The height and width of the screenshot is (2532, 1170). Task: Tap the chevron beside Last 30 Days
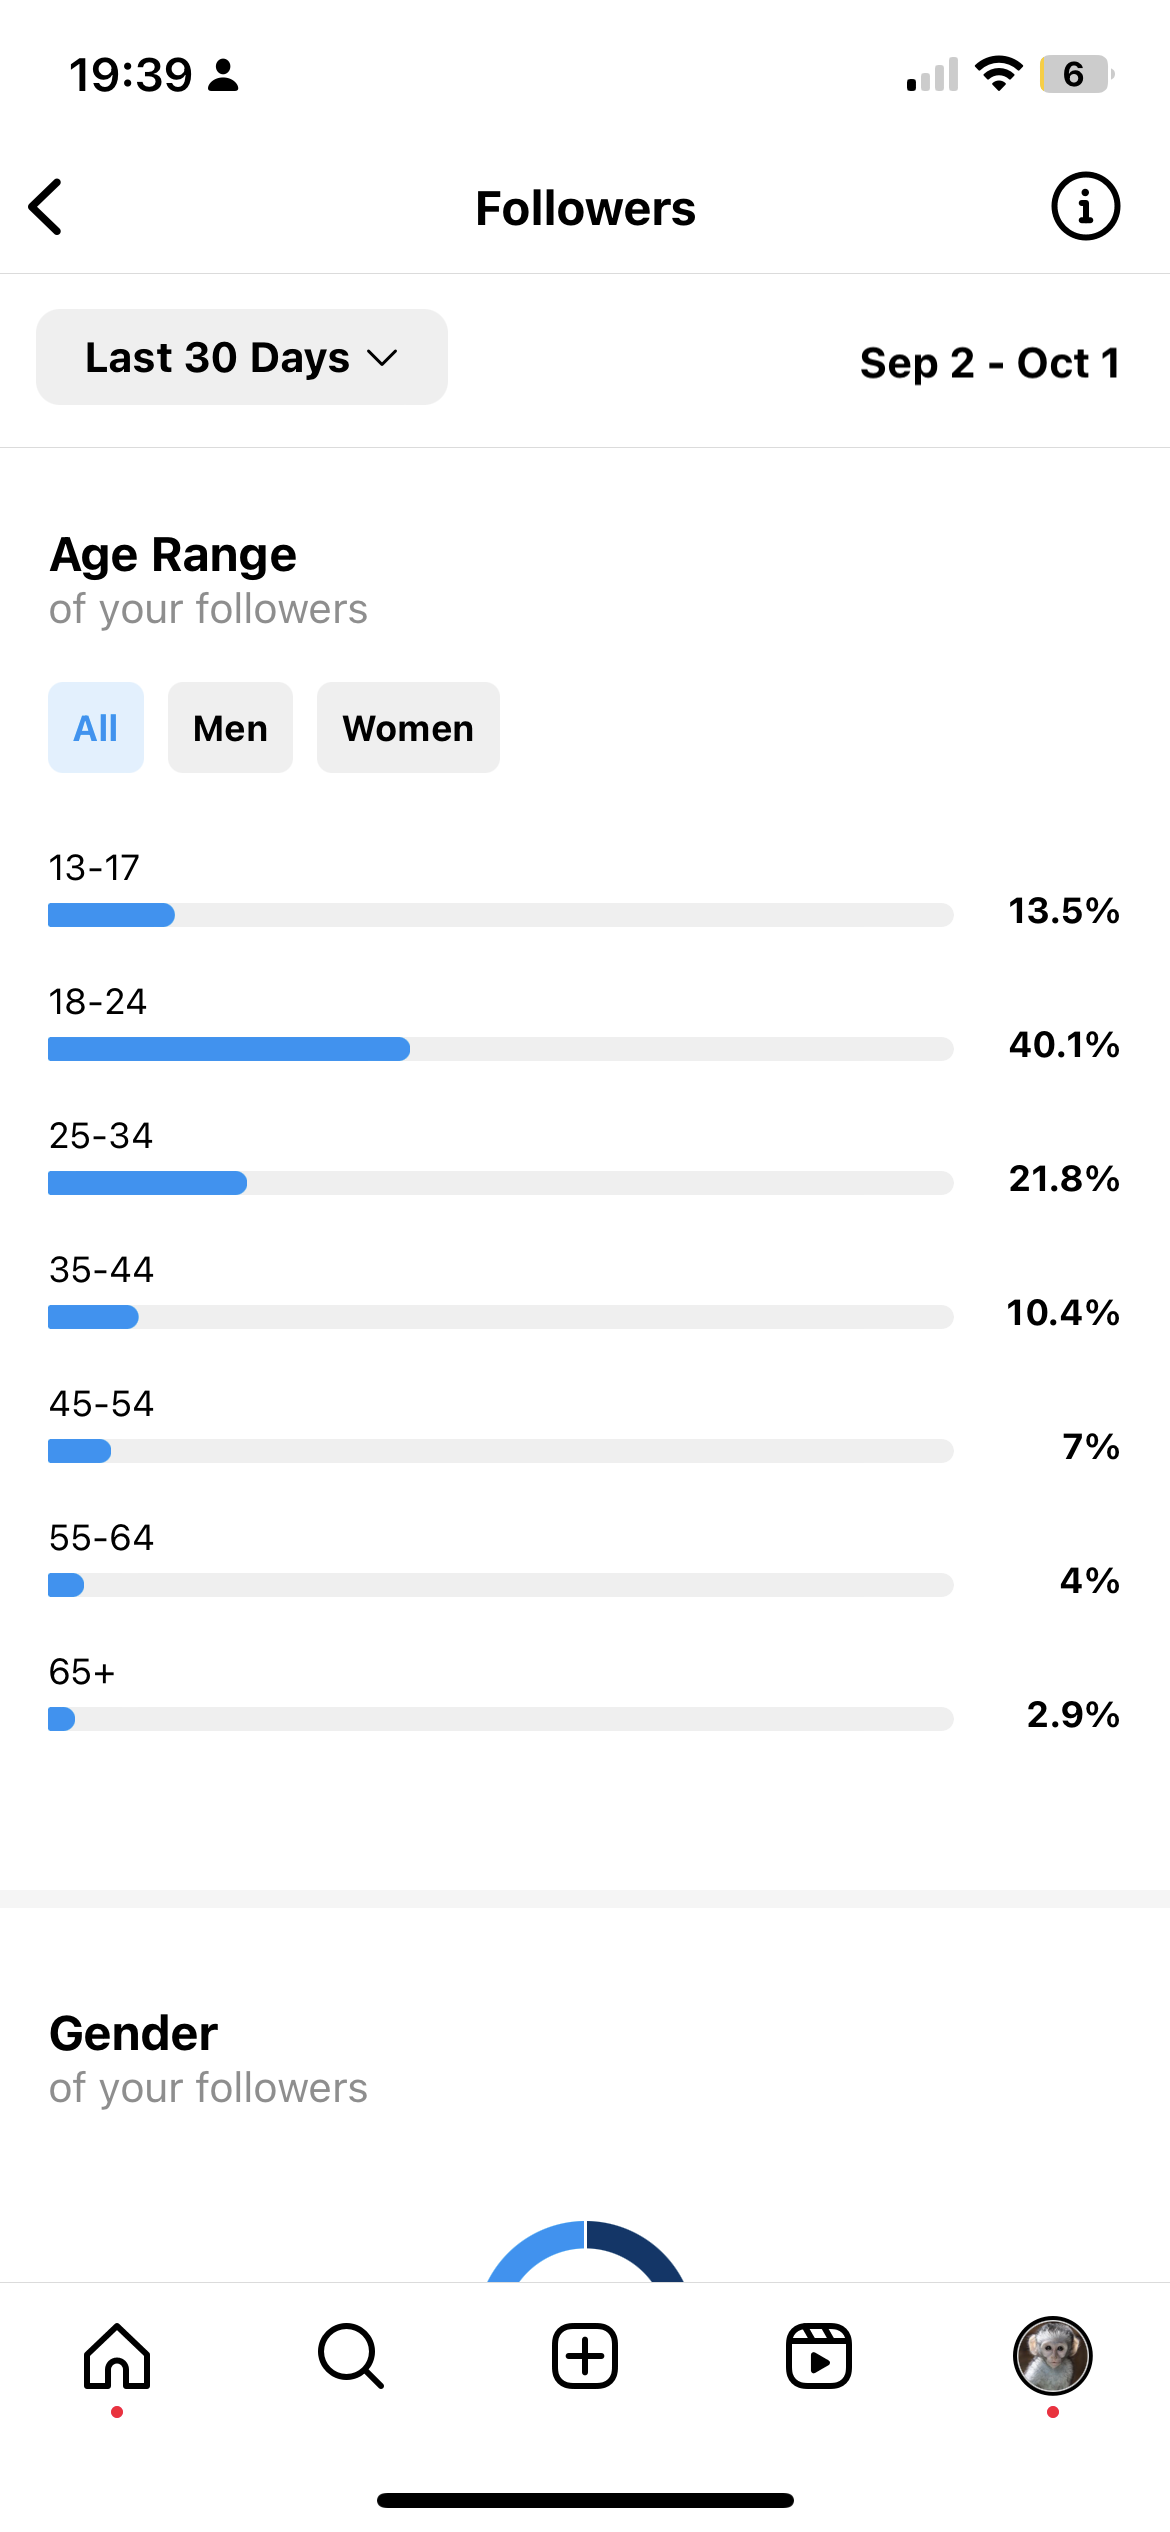(x=383, y=358)
